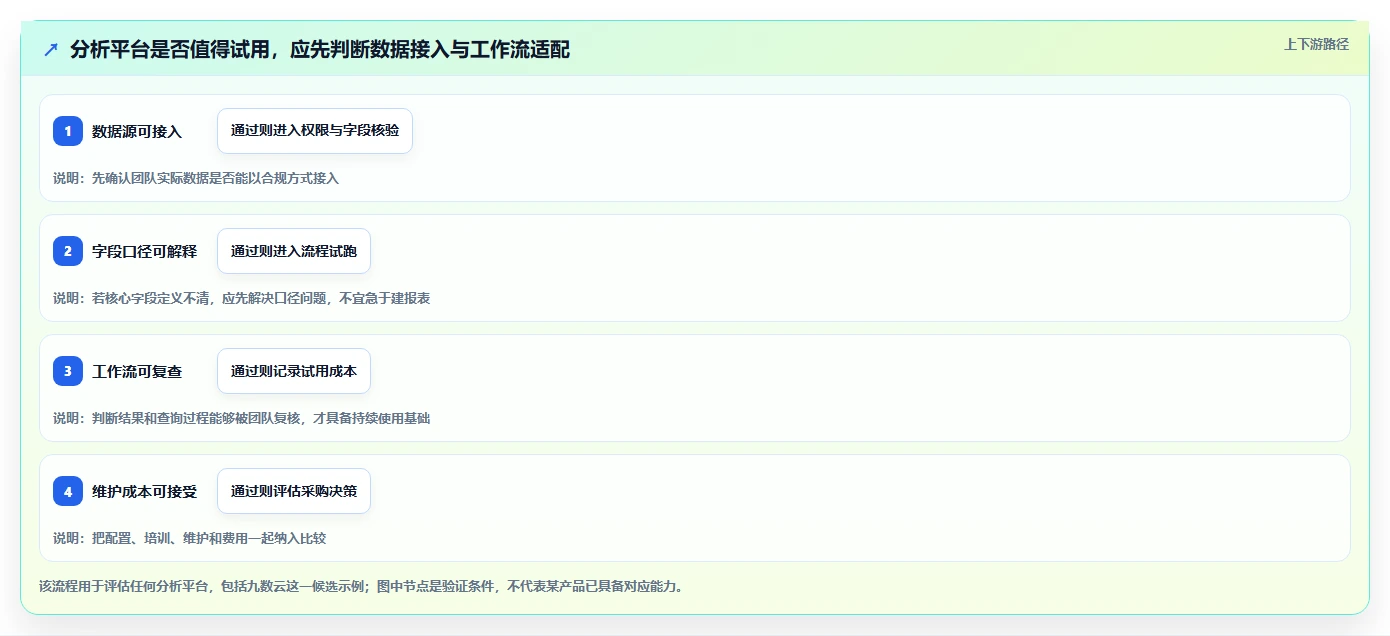The image size is (1390, 636).
Task: Click the step 4 number badge
Action: point(68,491)
